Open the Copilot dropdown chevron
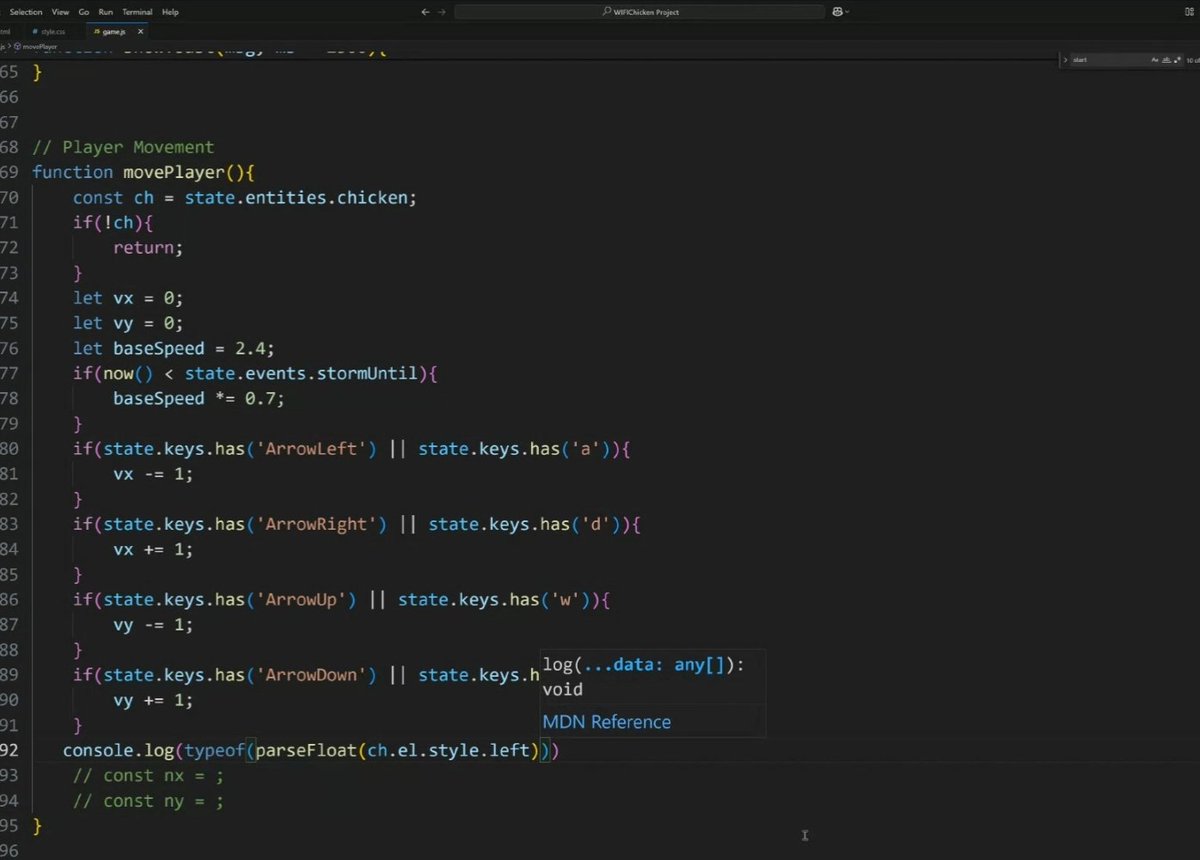The image size is (1200, 860). (x=848, y=10)
